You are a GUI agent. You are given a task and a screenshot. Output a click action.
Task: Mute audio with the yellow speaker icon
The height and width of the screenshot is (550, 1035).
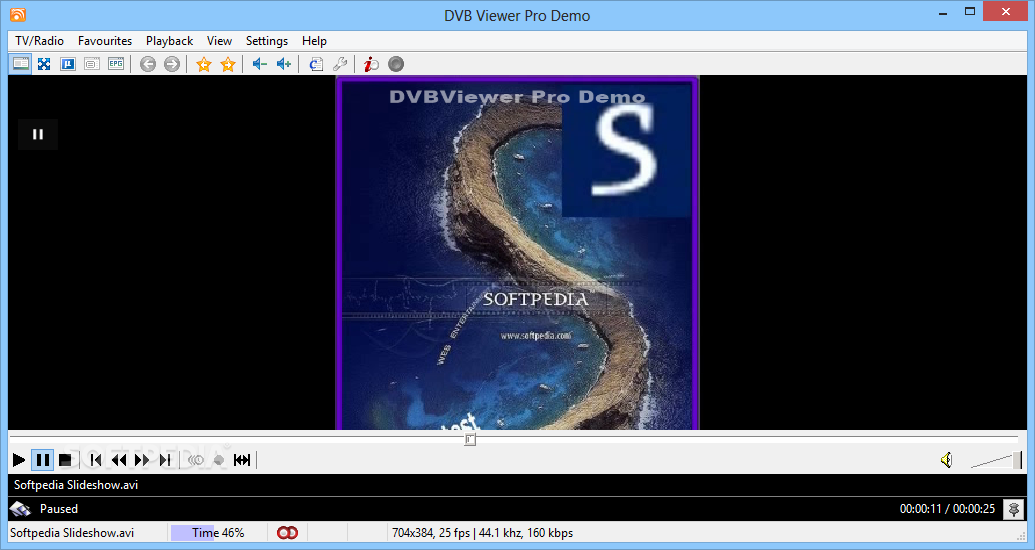pos(947,460)
